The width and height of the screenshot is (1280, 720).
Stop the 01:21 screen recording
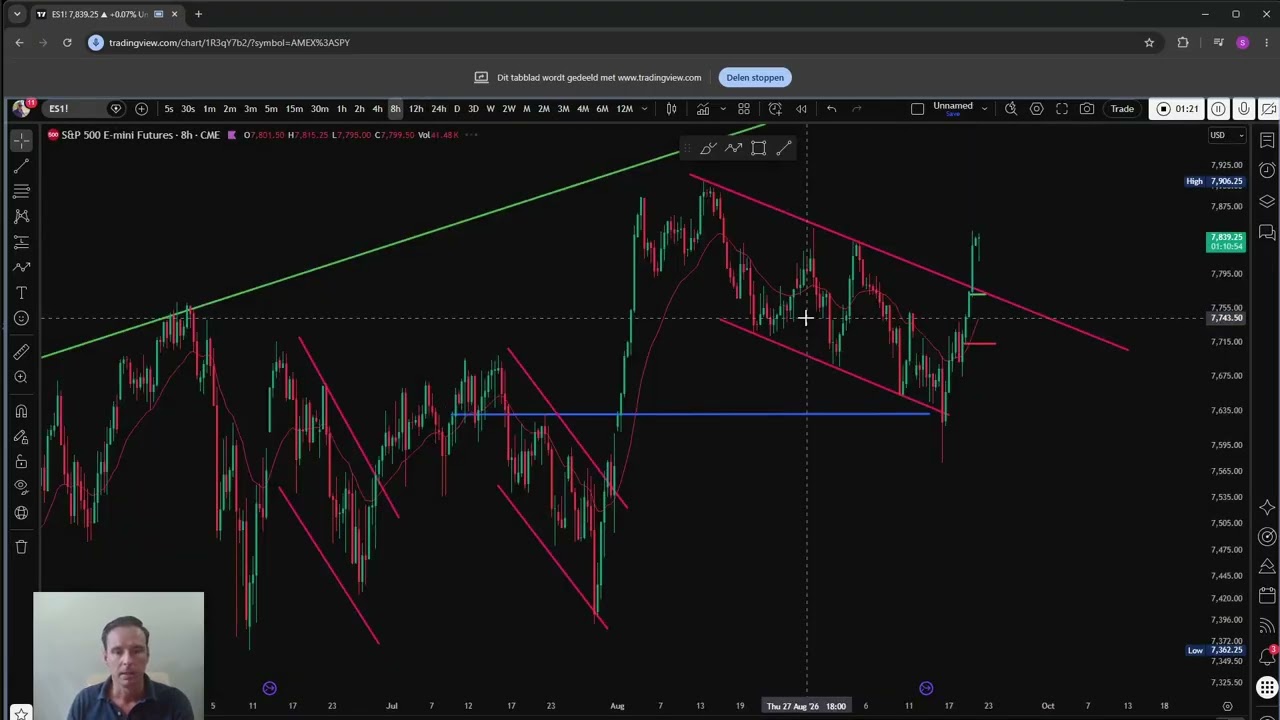pyautogui.click(x=1177, y=108)
